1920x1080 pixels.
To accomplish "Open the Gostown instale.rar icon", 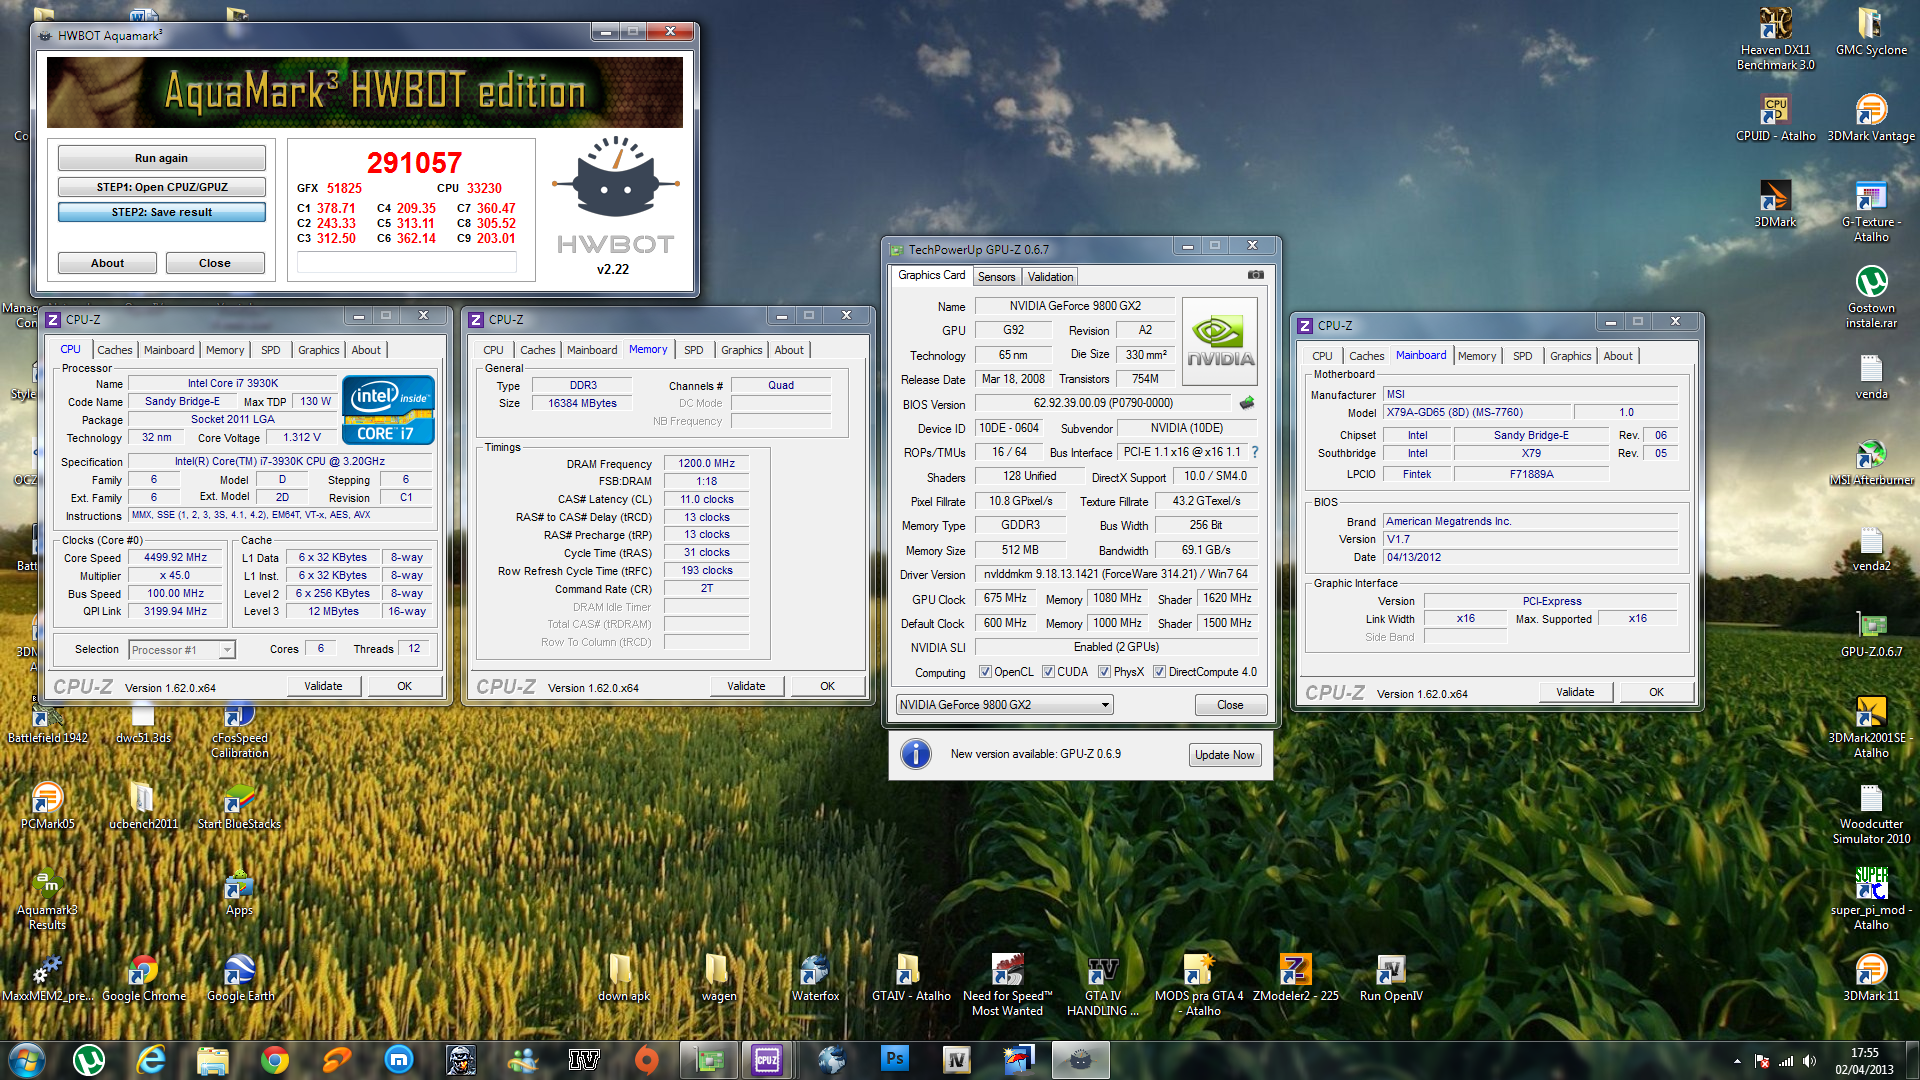I will 1870,297.
